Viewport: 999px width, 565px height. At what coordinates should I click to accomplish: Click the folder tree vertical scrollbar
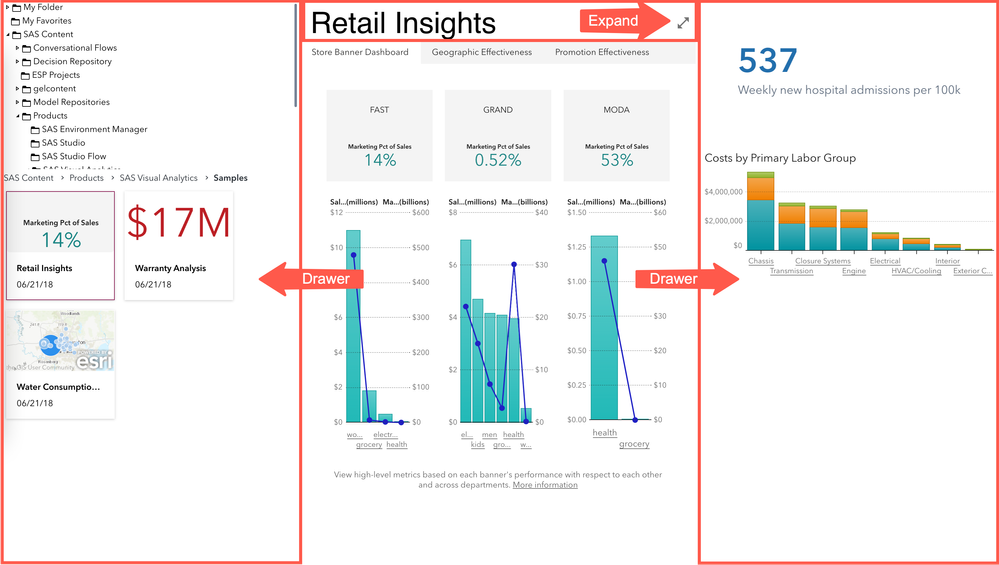click(296, 55)
